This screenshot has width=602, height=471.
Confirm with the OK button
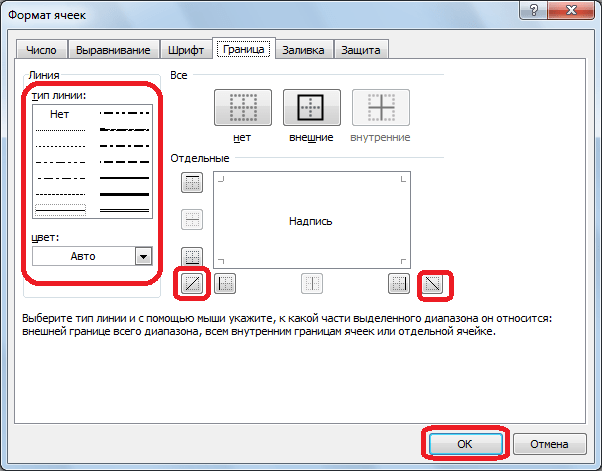pyautogui.click(x=465, y=444)
